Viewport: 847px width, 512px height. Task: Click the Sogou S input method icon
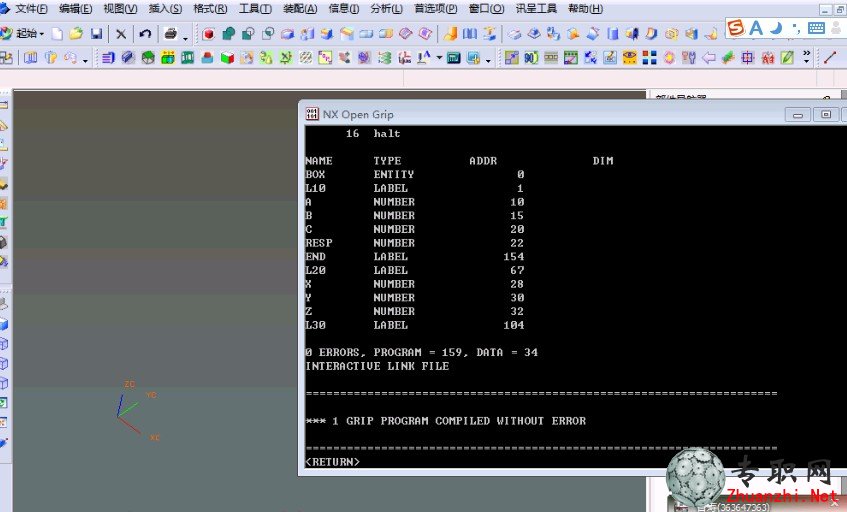(735, 28)
